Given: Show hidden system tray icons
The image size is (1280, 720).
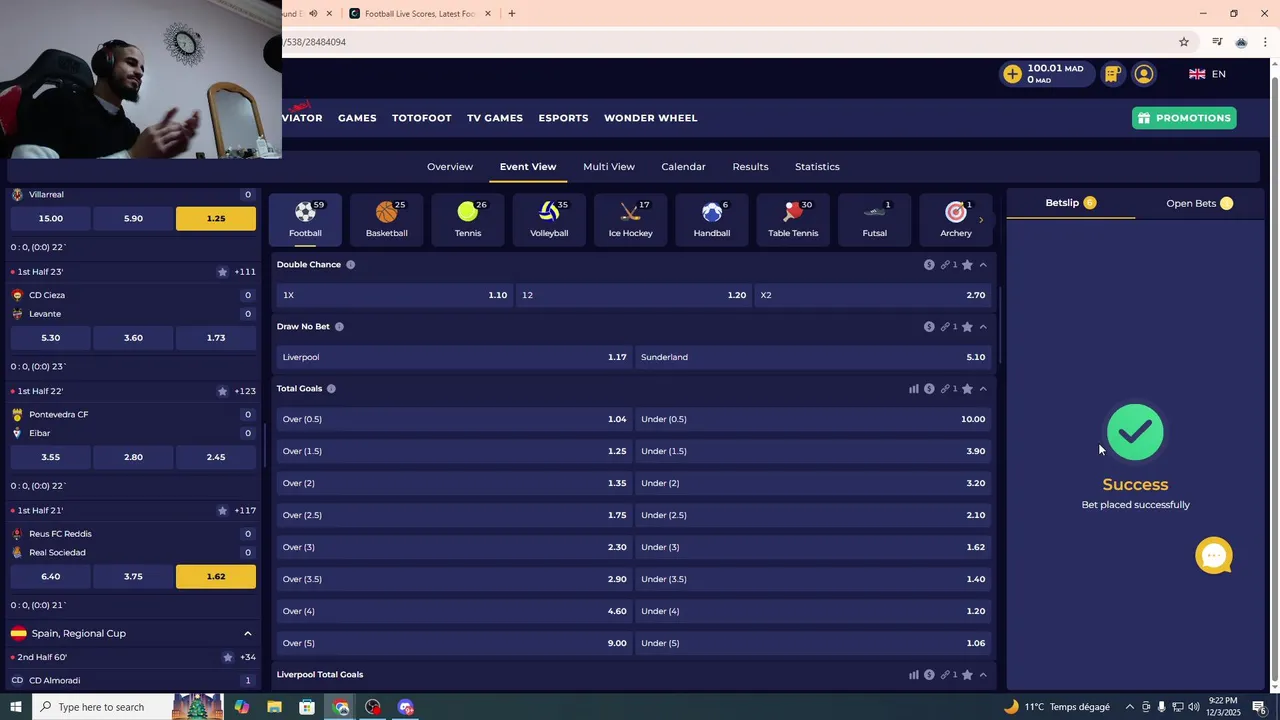Looking at the screenshot, I should (x=1130, y=707).
